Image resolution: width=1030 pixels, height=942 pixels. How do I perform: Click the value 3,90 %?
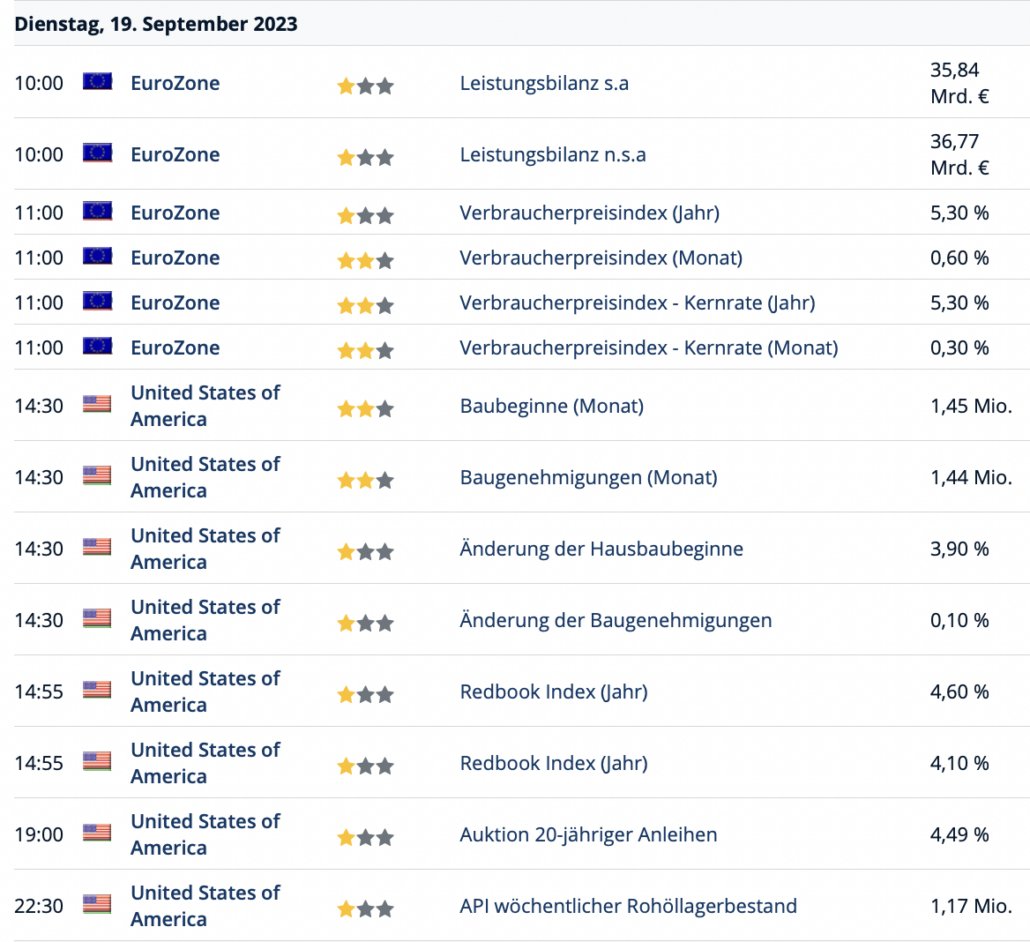pyautogui.click(x=959, y=549)
